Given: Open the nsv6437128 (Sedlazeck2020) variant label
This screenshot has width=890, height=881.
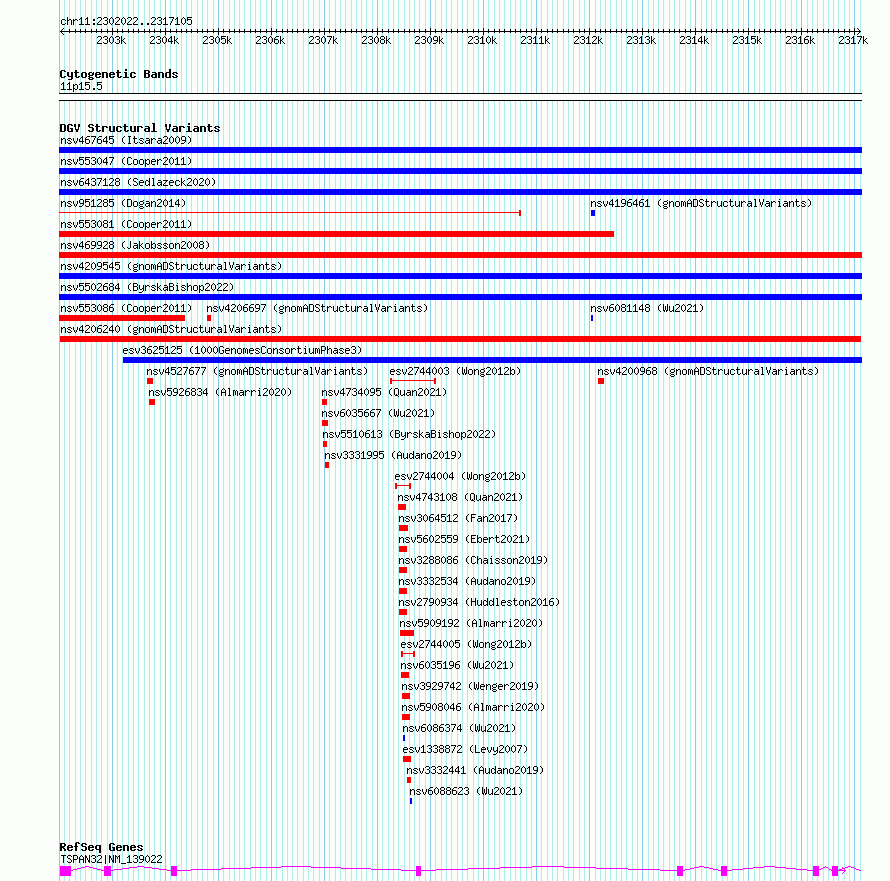Looking at the screenshot, I should point(138,182).
